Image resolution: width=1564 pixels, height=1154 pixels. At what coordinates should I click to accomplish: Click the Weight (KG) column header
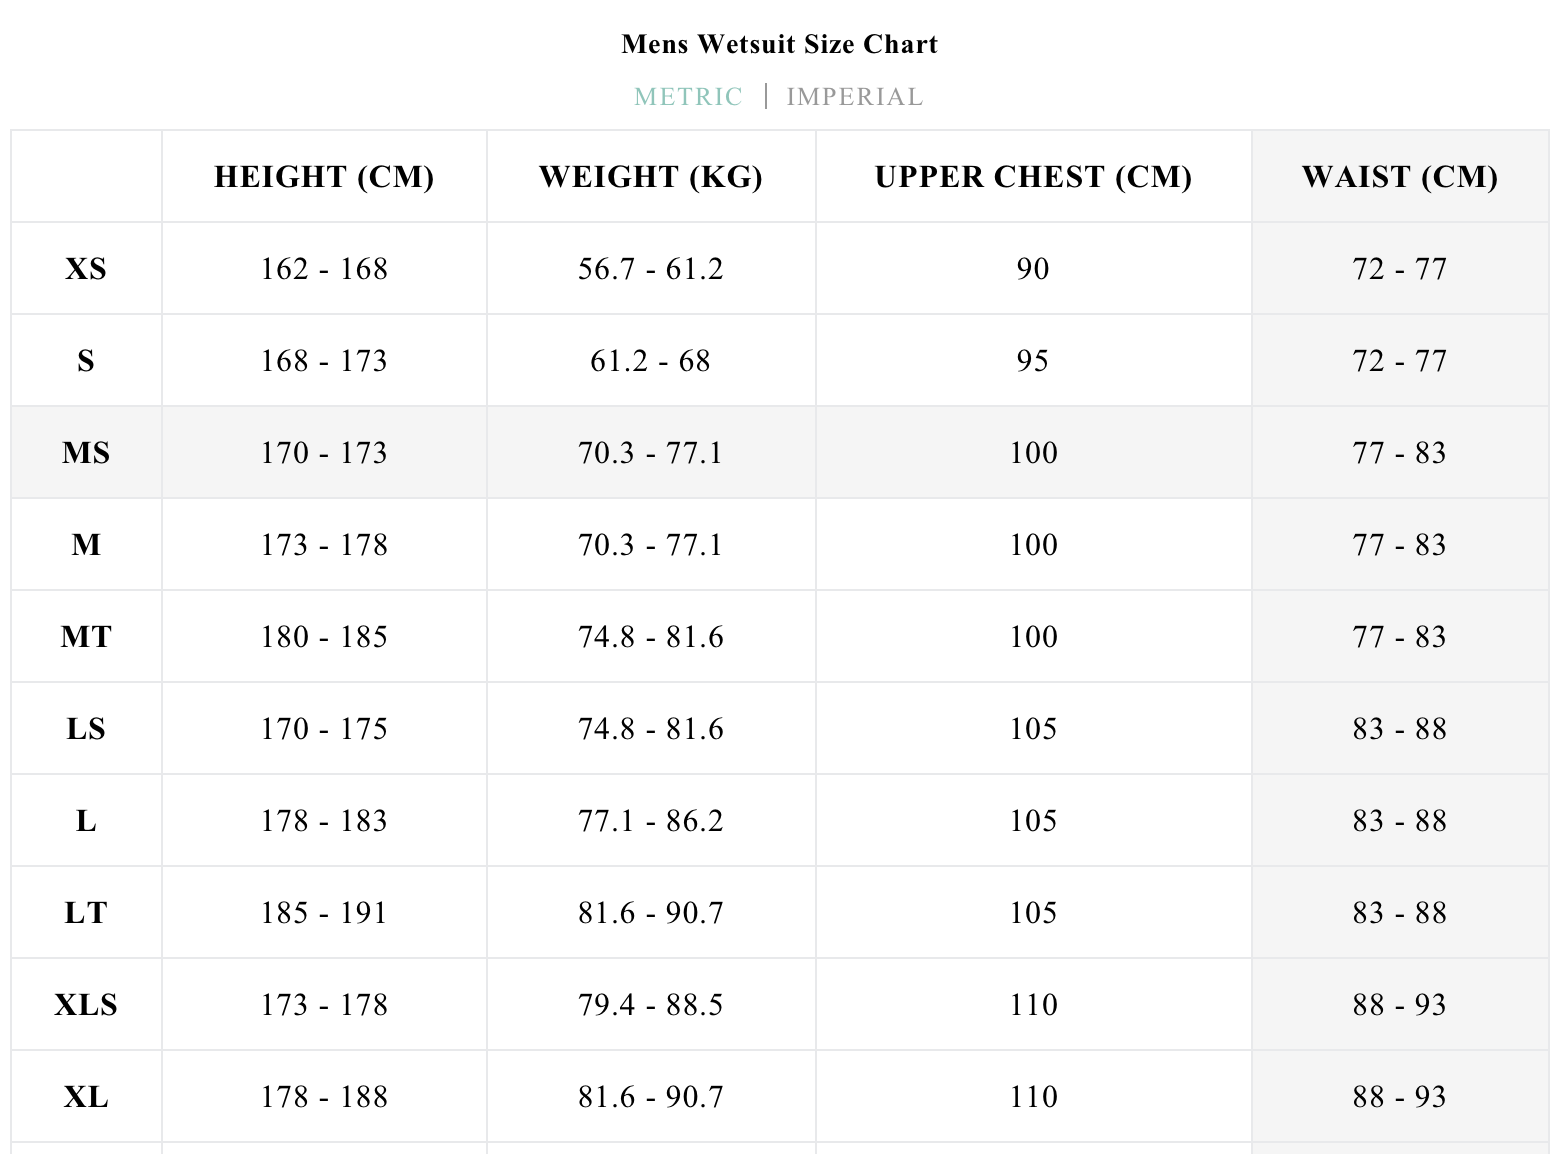pyautogui.click(x=650, y=177)
